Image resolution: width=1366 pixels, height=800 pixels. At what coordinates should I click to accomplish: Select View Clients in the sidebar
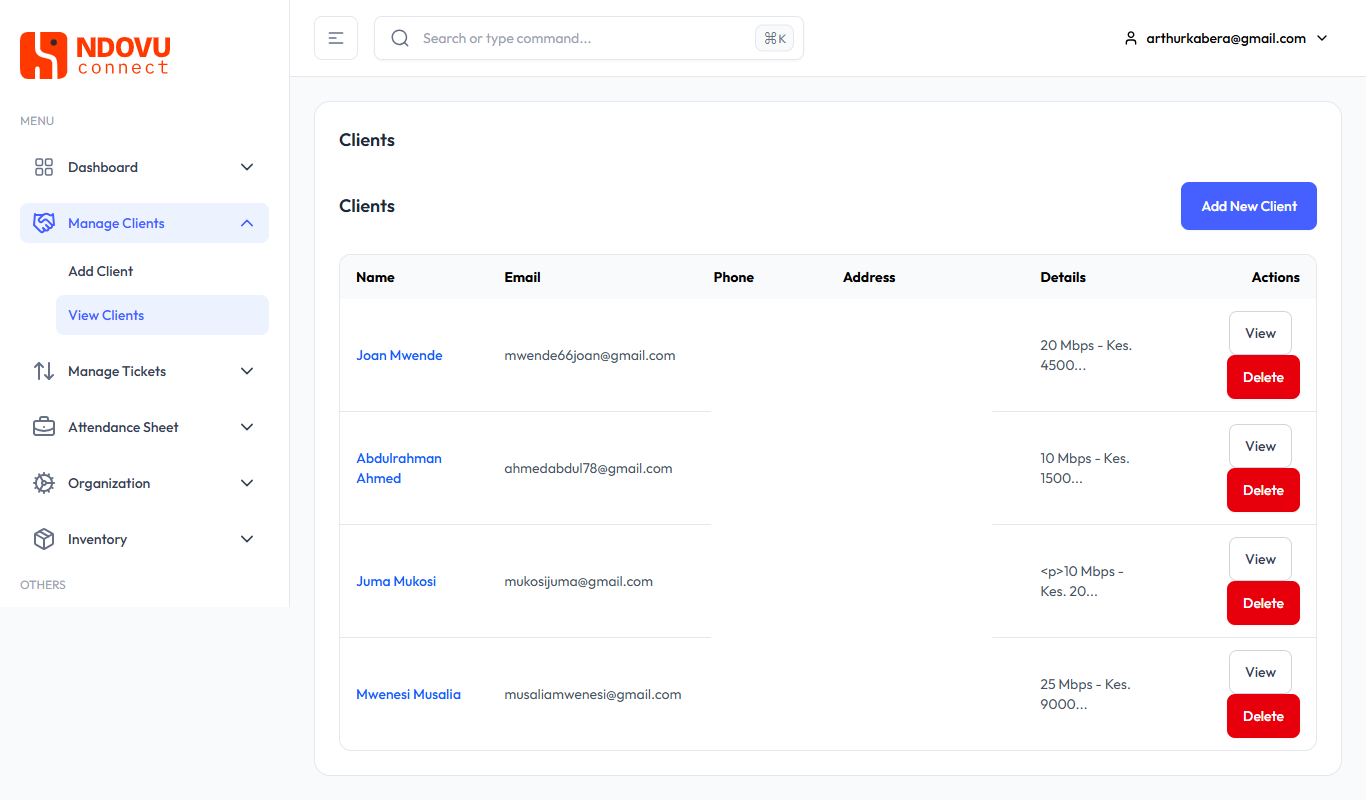click(x=106, y=315)
